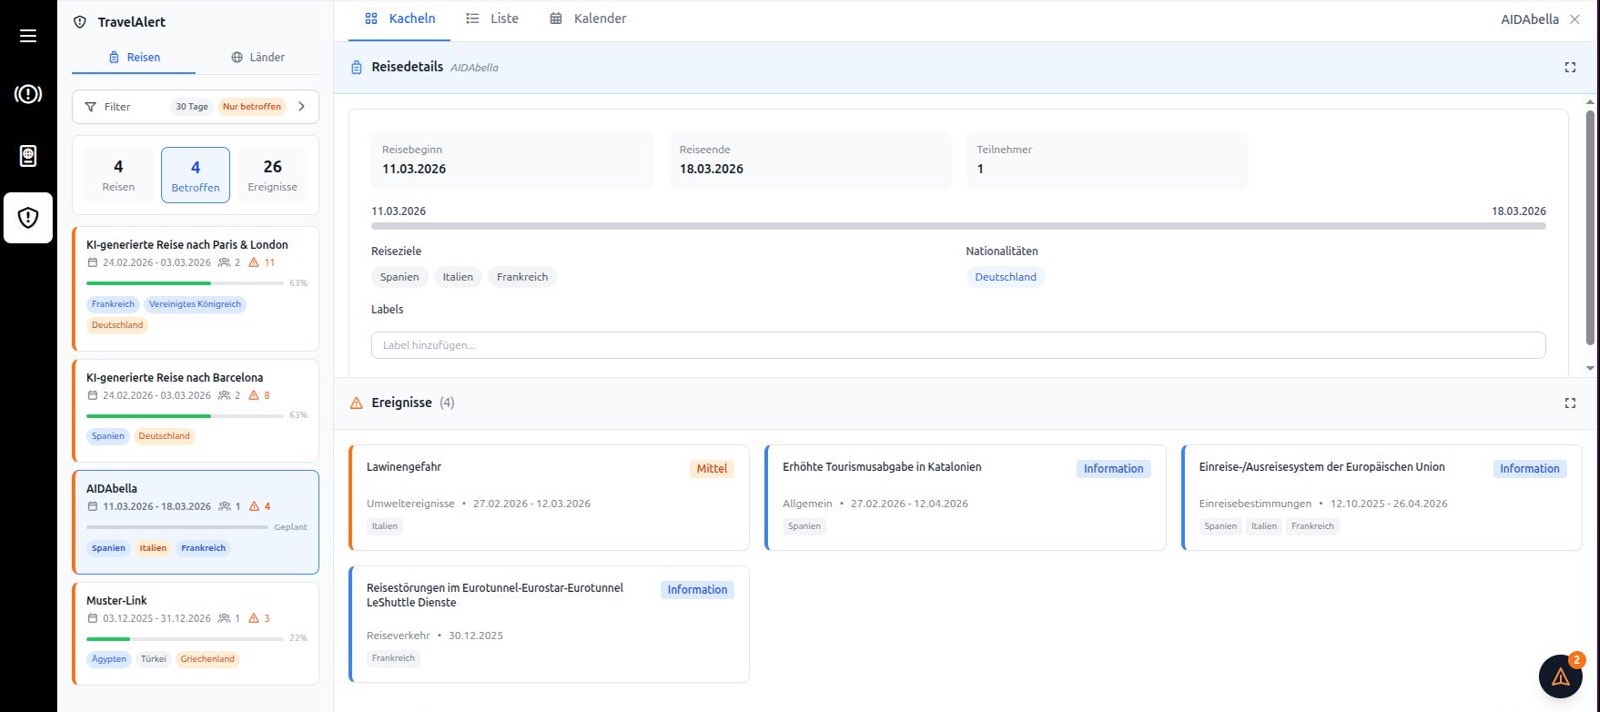Image resolution: width=1600 pixels, height=712 pixels.
Task: Click the alert broadcast sidebar icon
Action: point(28,94)
